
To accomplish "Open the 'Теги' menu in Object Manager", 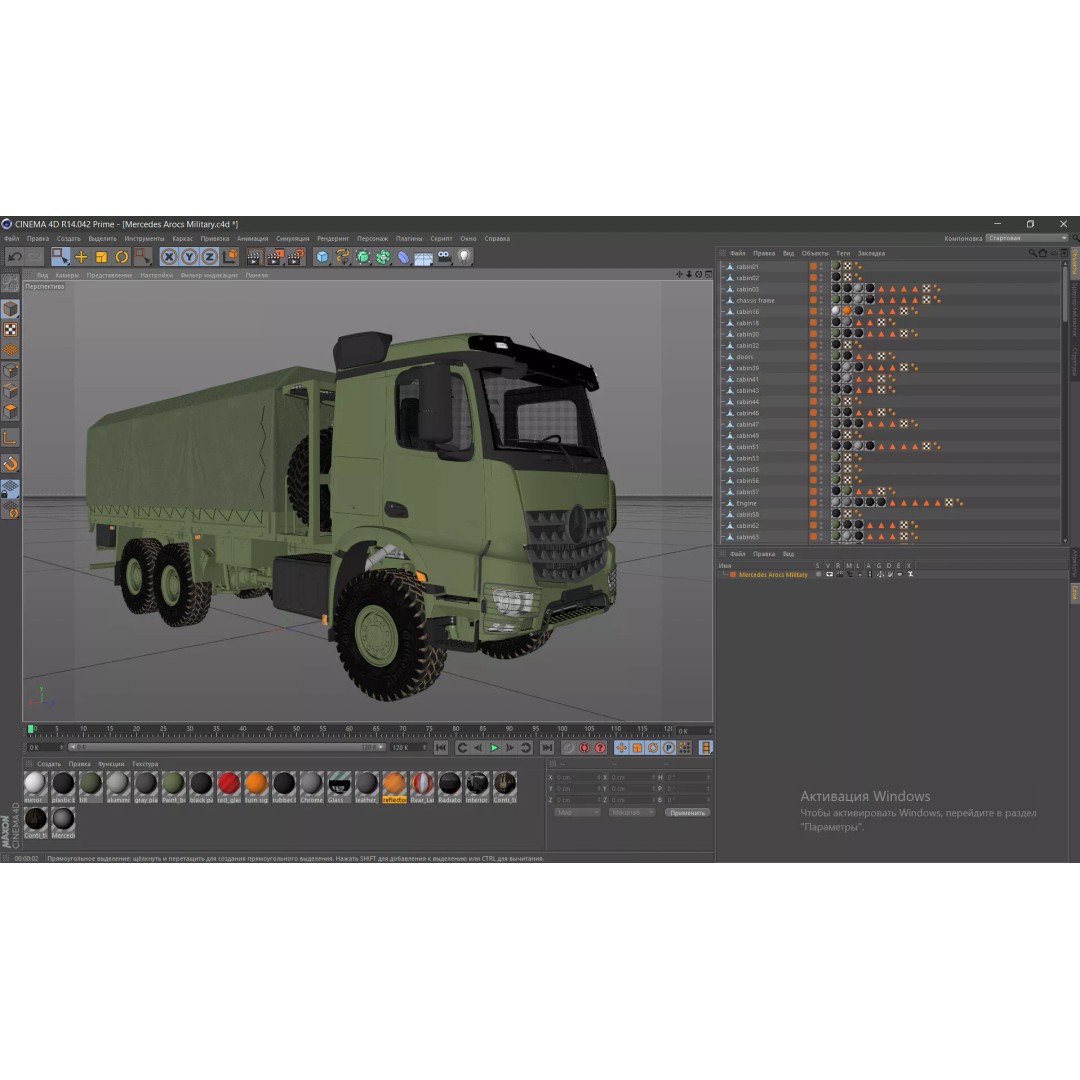I will click(843, 253).
